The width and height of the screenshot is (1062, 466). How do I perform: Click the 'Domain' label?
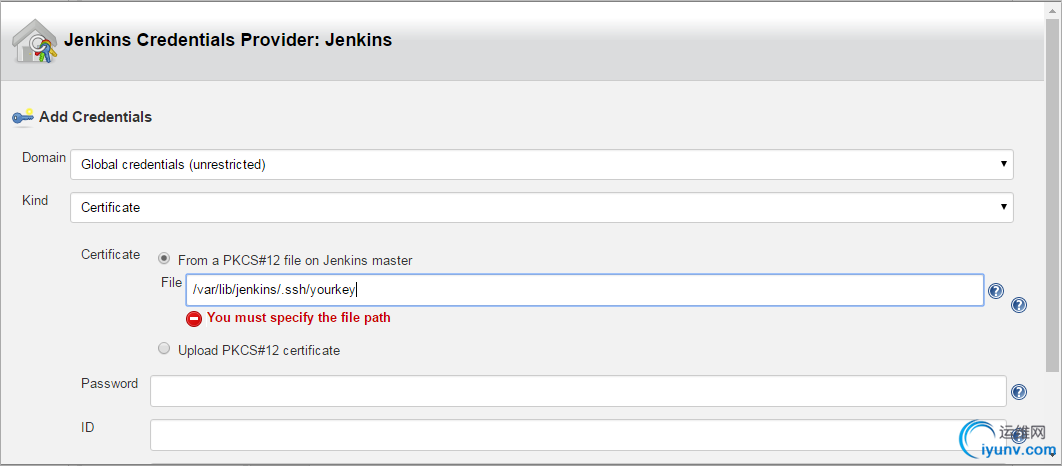pyautogui.click(x=44, y=158)
